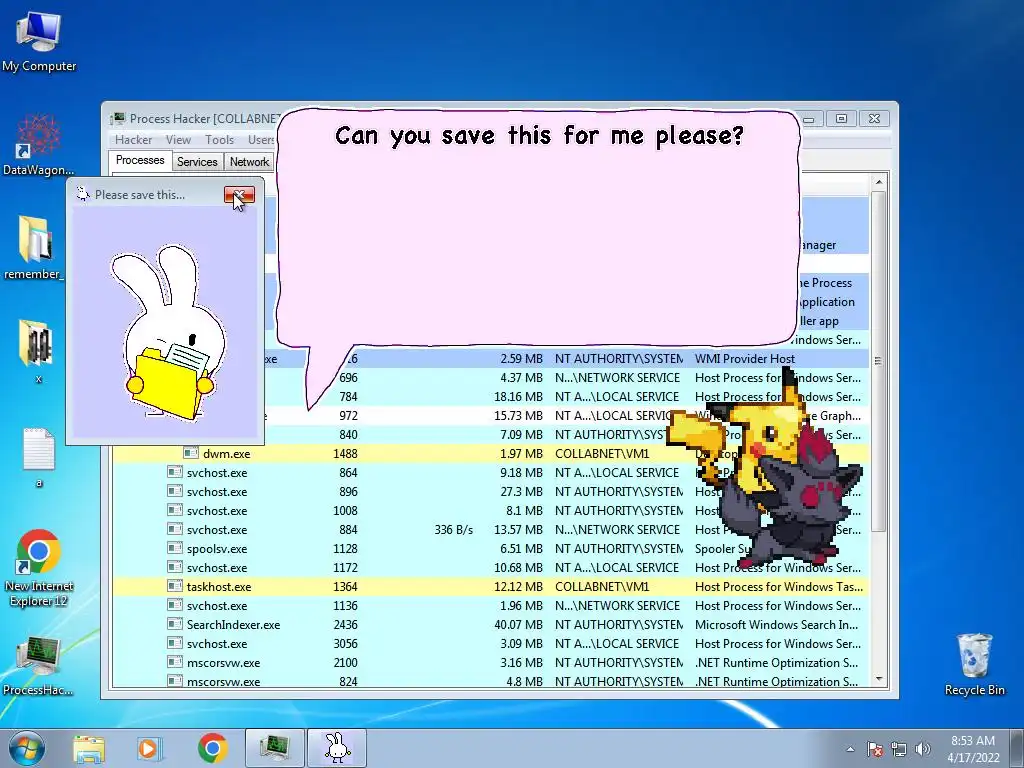Viewport: 1024px width, 768px height.
Task: Click the '336 B/s' I/O rate value
Action: pyautogui.click(x=453, y=530)
